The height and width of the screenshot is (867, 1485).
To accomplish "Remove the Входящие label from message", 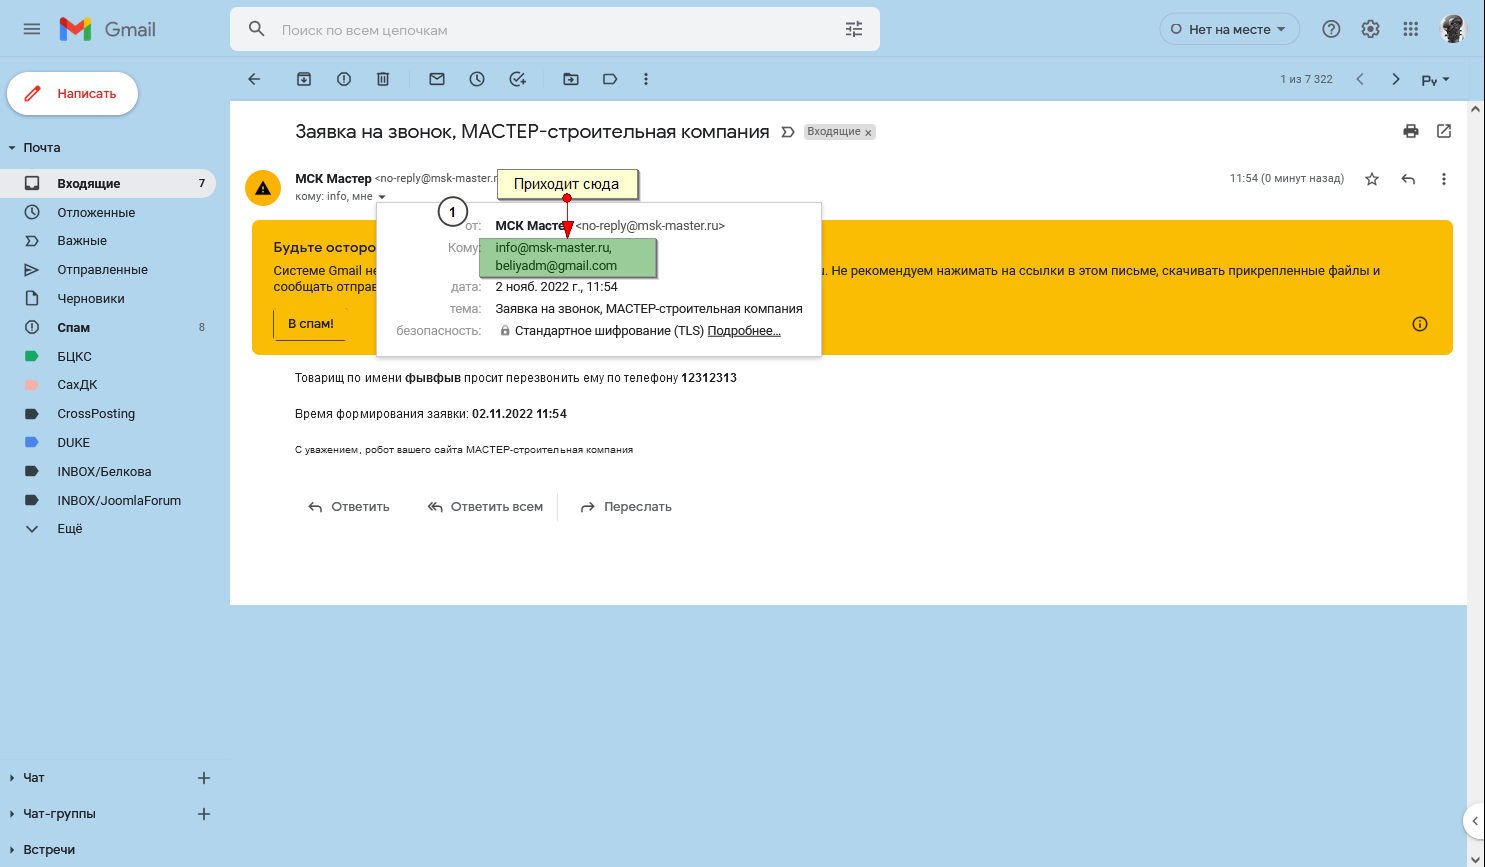I will tap(868, 132).
